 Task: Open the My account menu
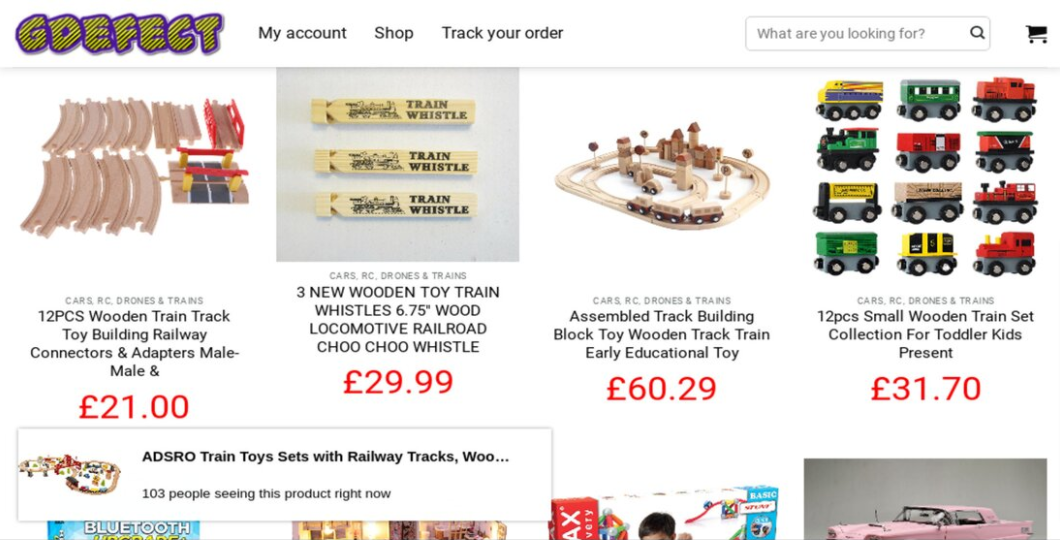coord(302,33)
